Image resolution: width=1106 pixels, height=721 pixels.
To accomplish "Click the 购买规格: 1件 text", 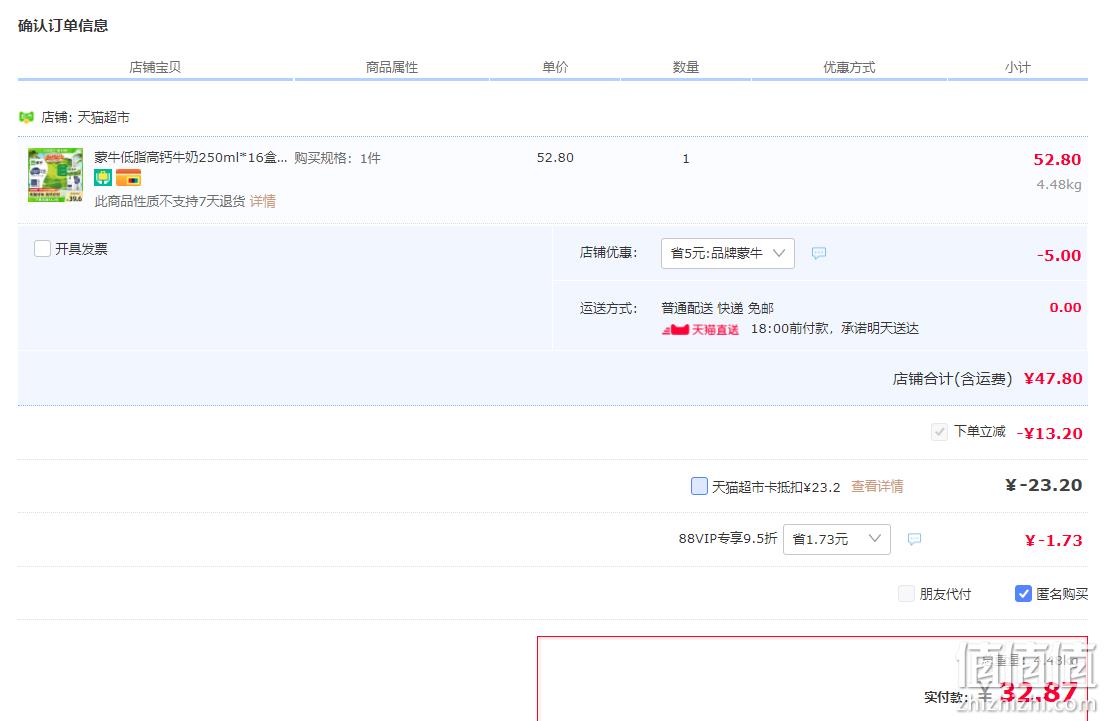I will click(337, 158).
